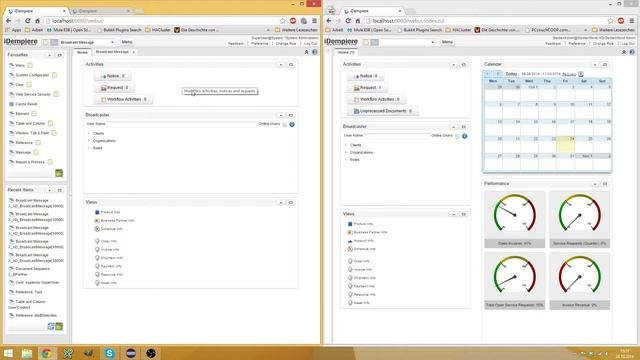Expand Roles node in left Broadcaster
The width and height of the screenshot is (640, 360).
[x=89, y=148]
